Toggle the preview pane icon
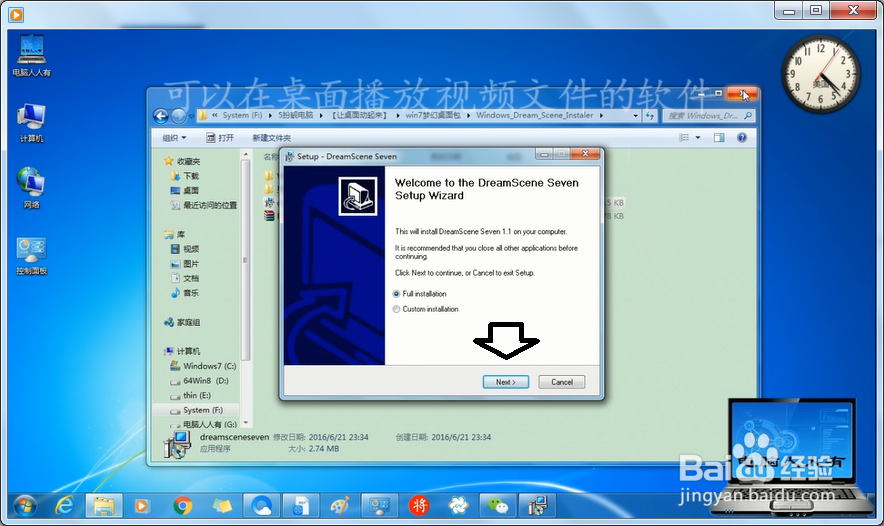 pyautogui.click(x=719, y=138)
